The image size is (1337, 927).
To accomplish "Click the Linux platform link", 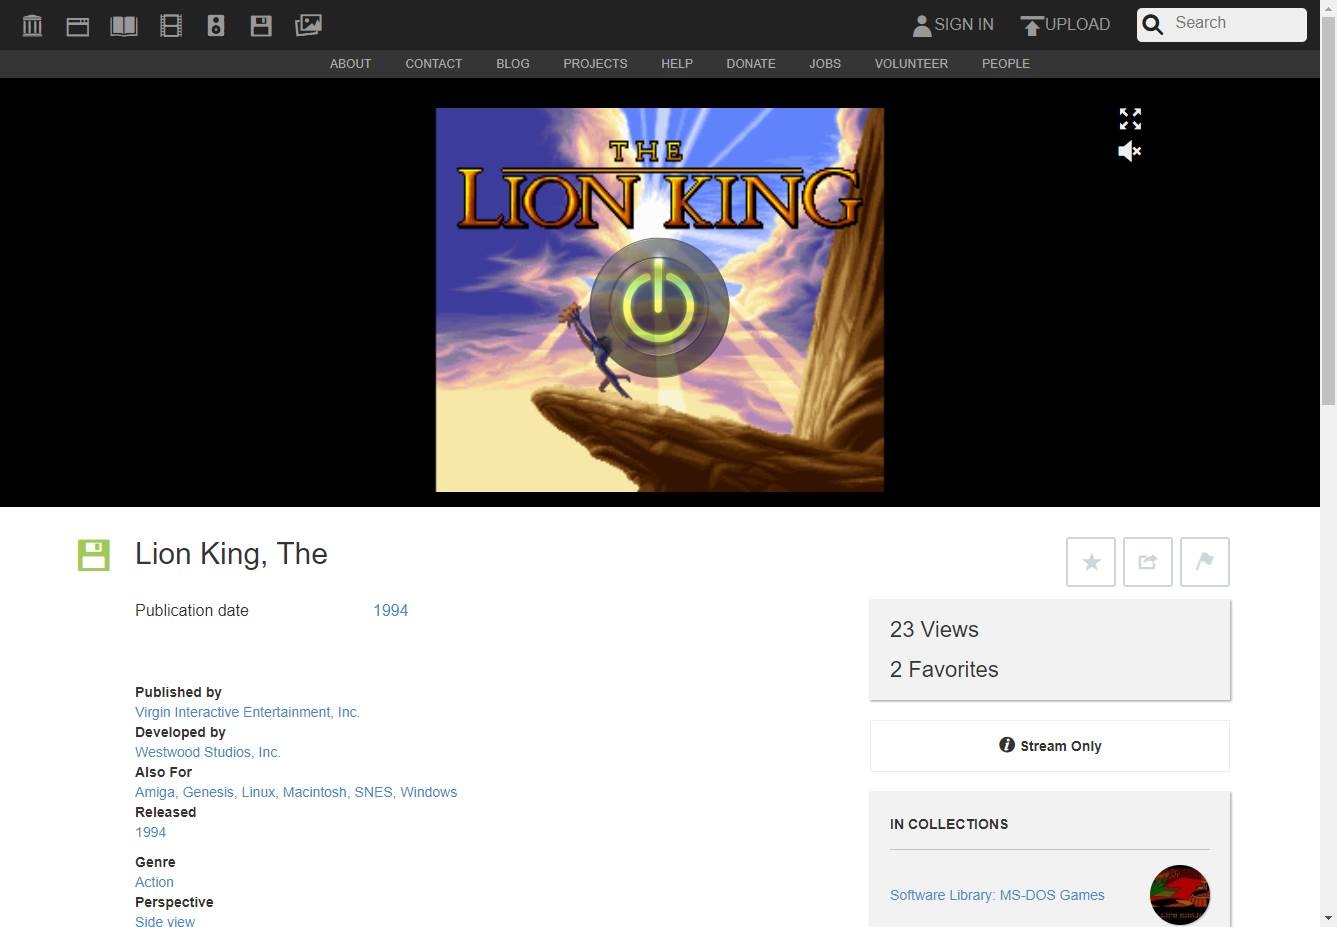I will coord(258,792).
